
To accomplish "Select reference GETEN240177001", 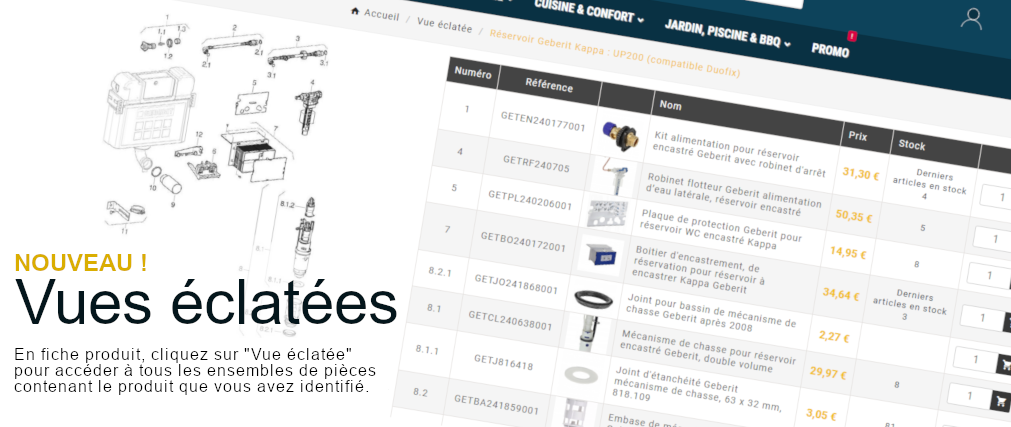I will click(x=543, y=121).
